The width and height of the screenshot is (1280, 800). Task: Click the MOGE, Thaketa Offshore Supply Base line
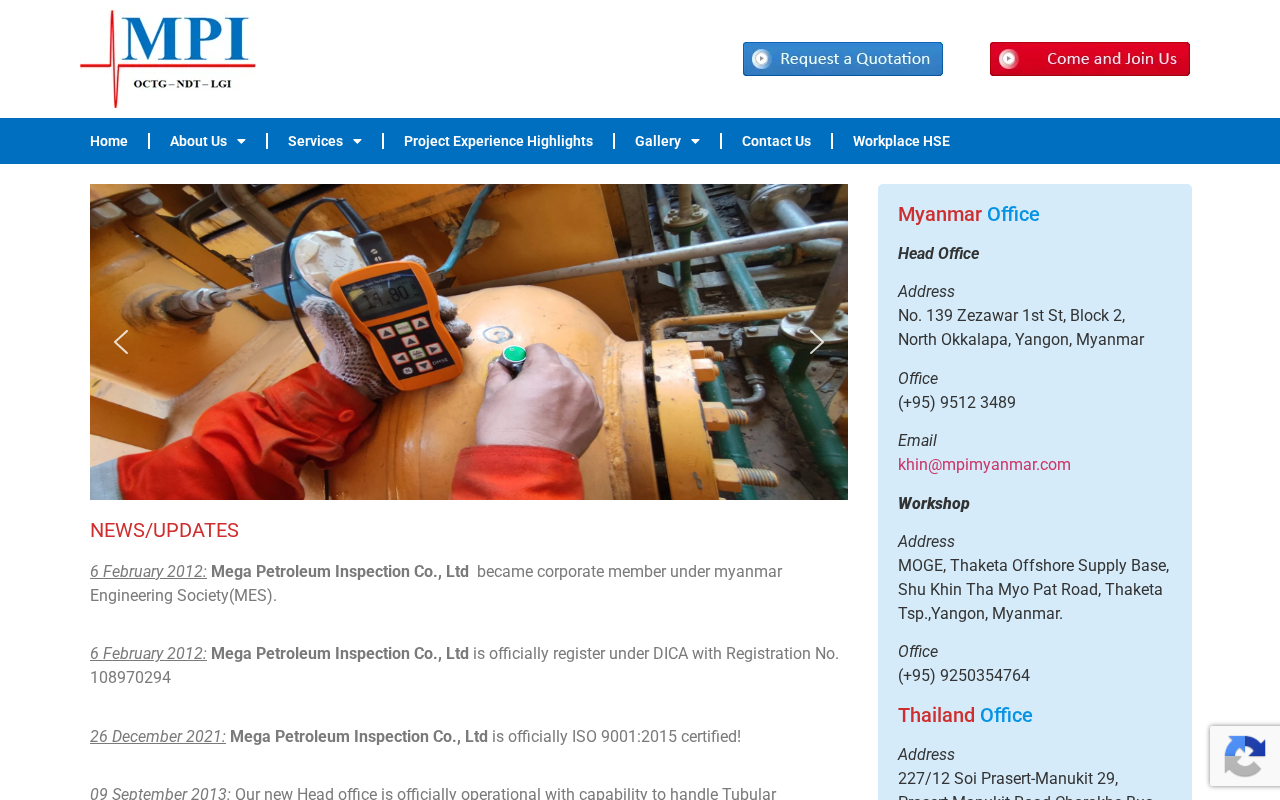(1033, 566)
